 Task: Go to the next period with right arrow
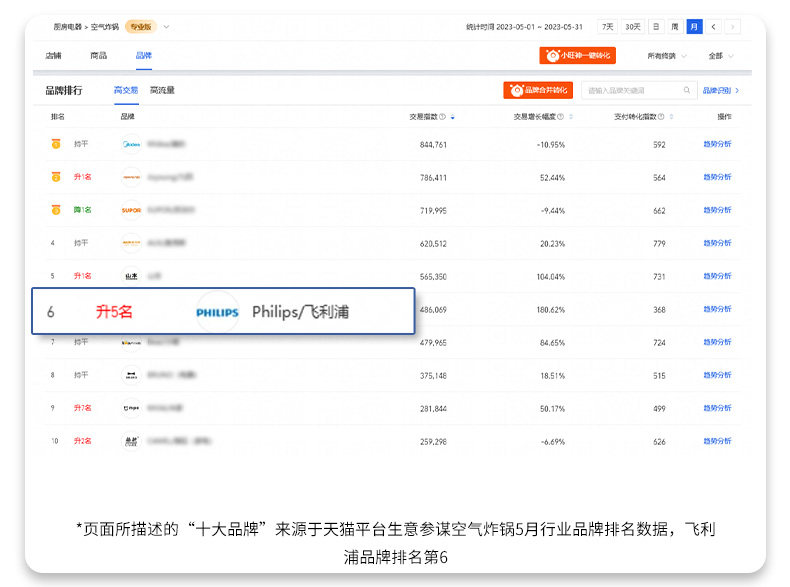tap(733, 27)
